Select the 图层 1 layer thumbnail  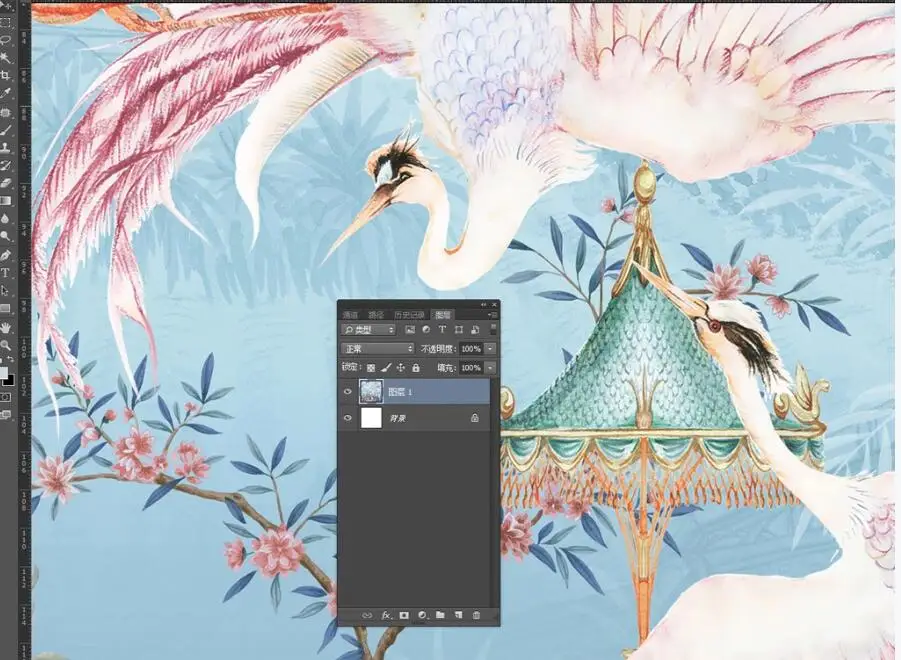[371, 392]
